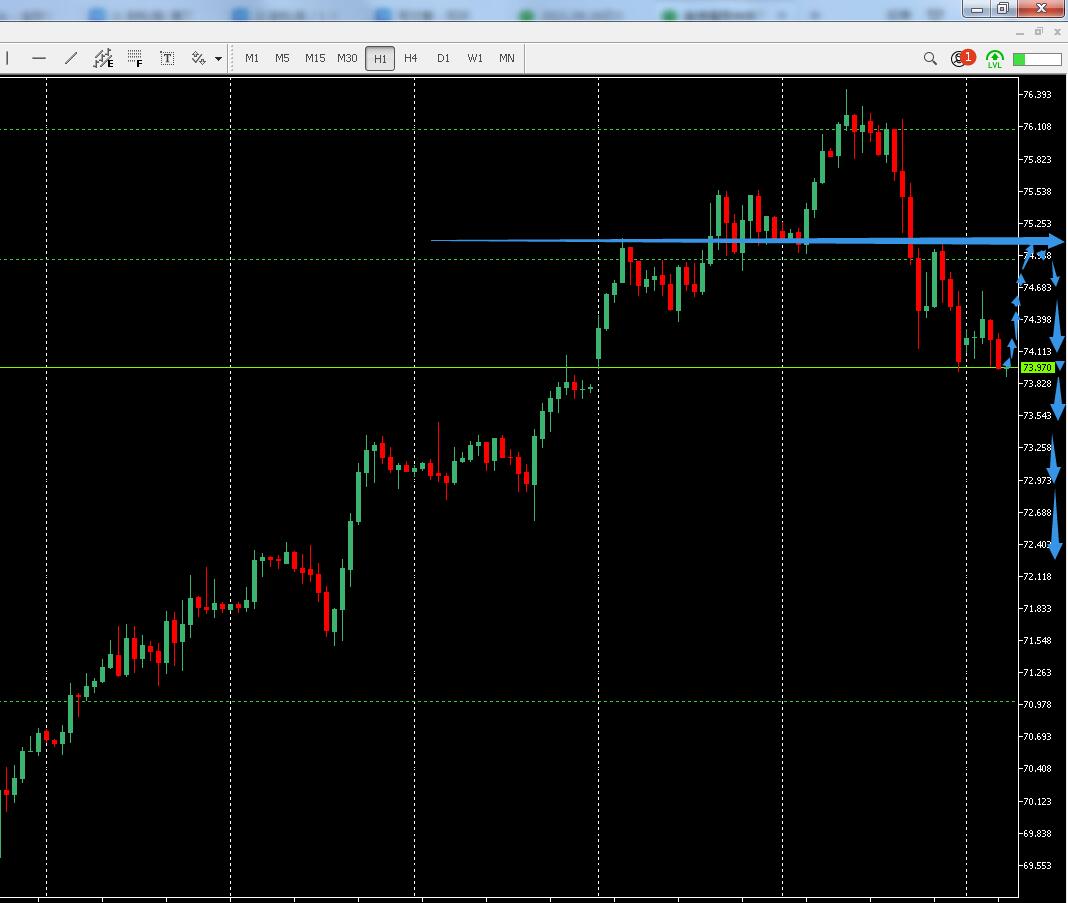
Task: Click the 71.833 price scale label
Action: tap(1037, 608)
